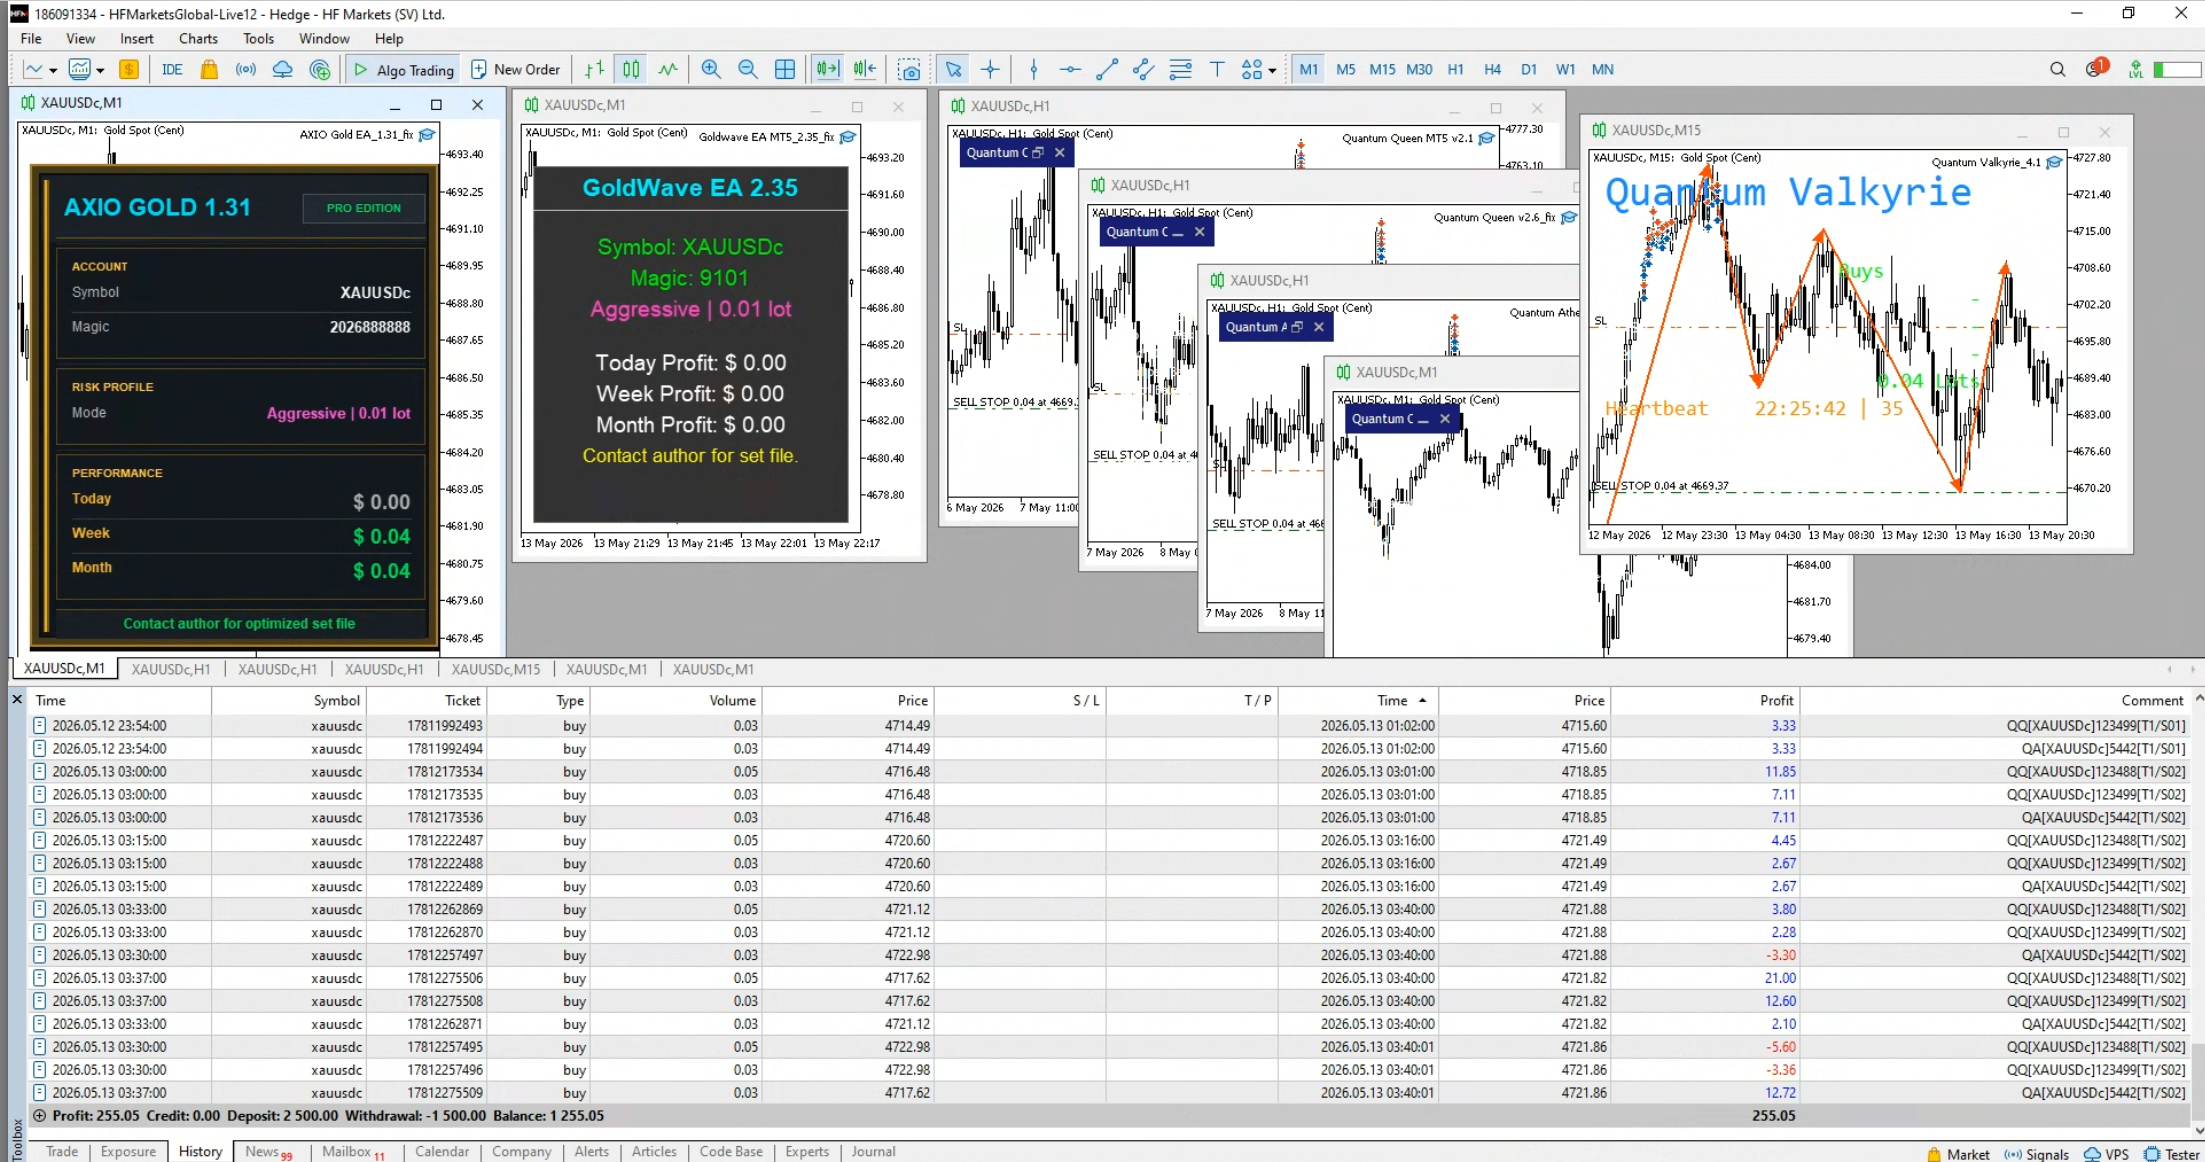The width and height of the screenshot is (2205, 1162).
Task: Open Tester in the status bar
Action: click(x=2171, y=1154)
